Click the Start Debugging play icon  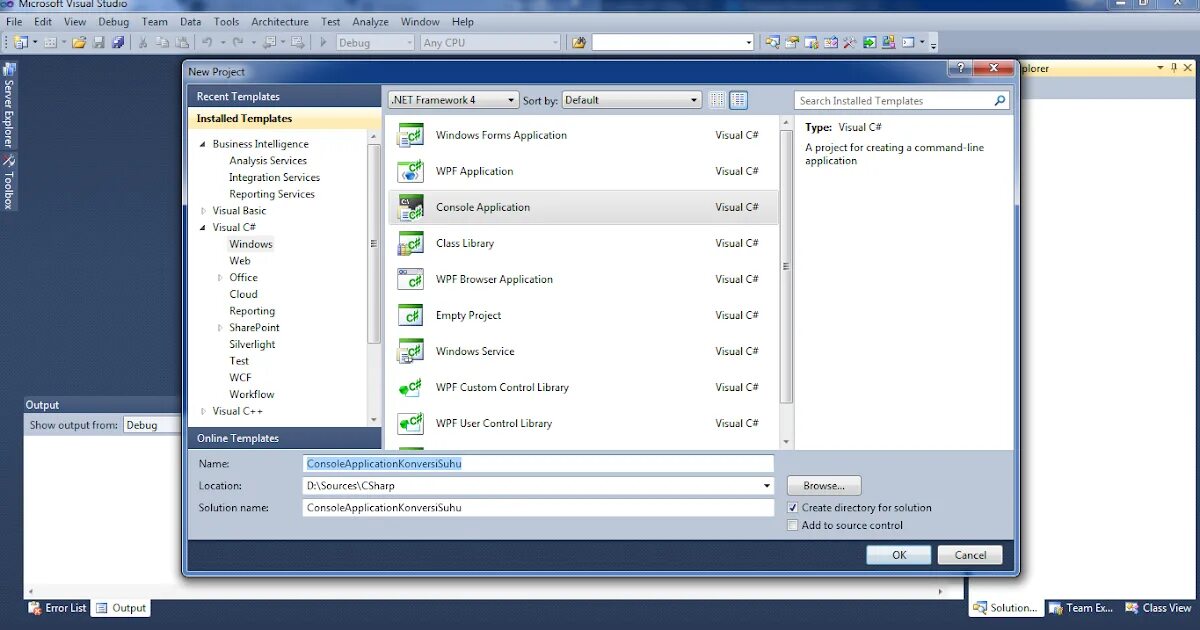(323, 42)
